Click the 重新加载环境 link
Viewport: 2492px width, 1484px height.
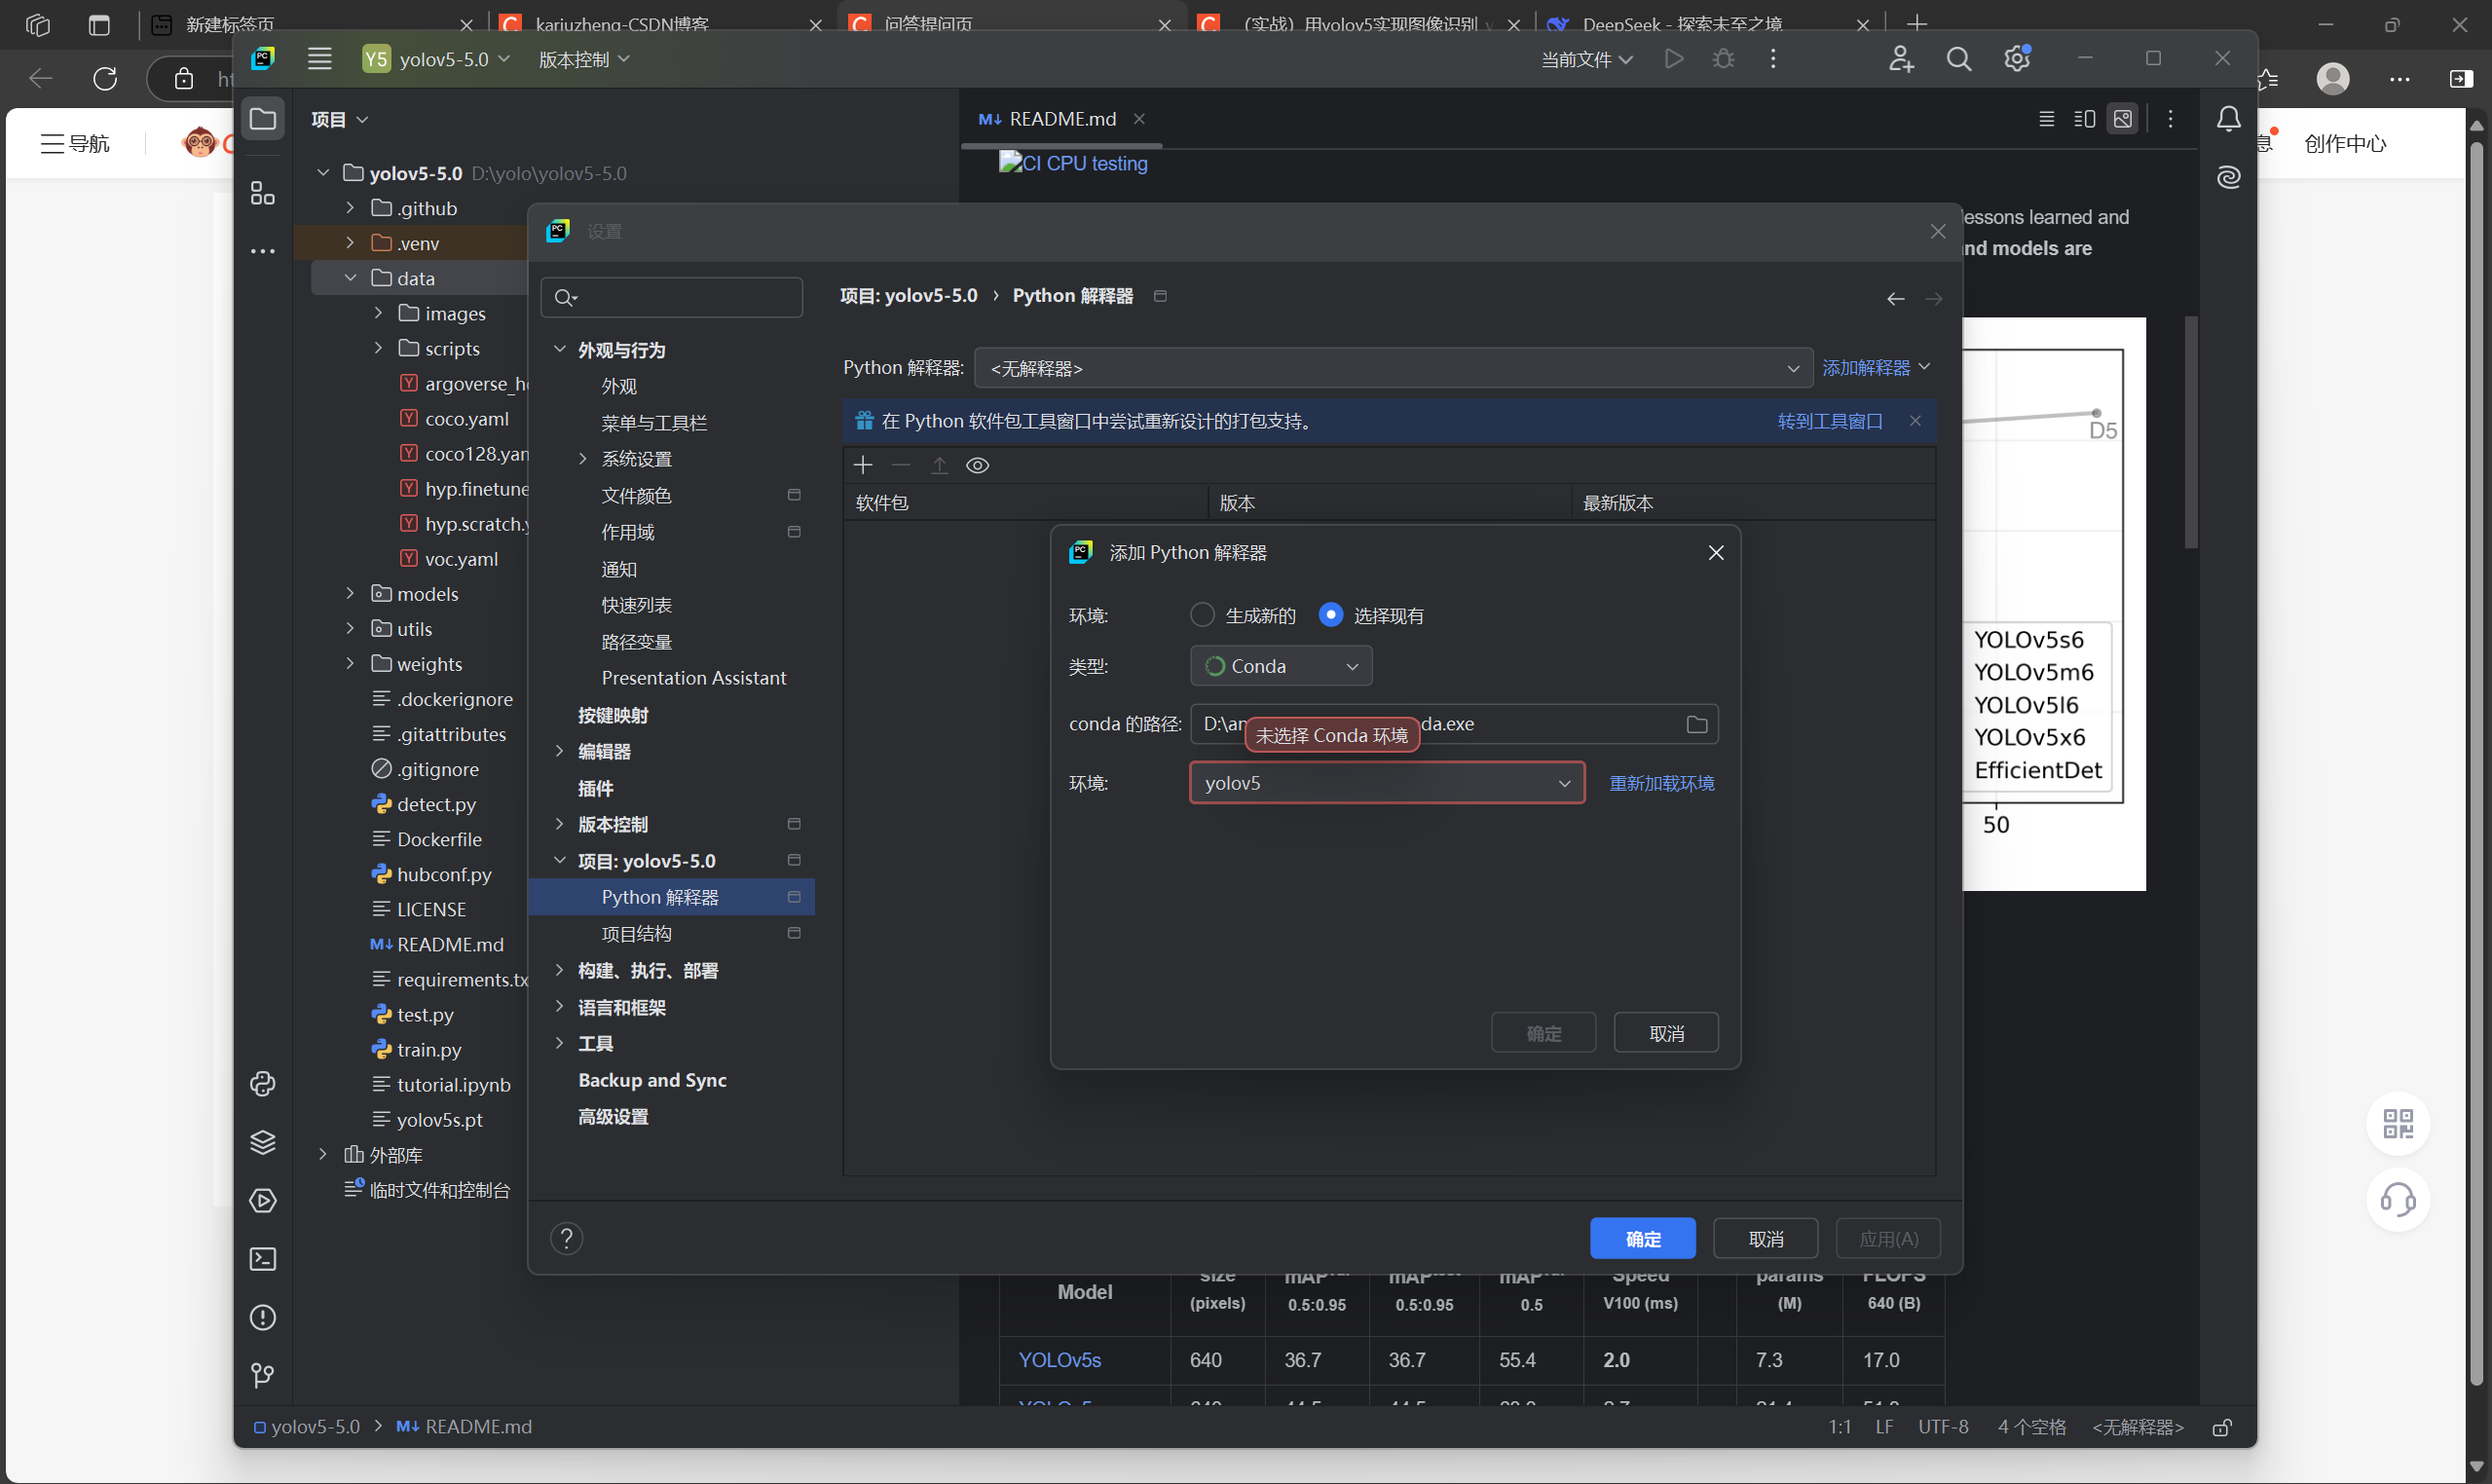1662,783
